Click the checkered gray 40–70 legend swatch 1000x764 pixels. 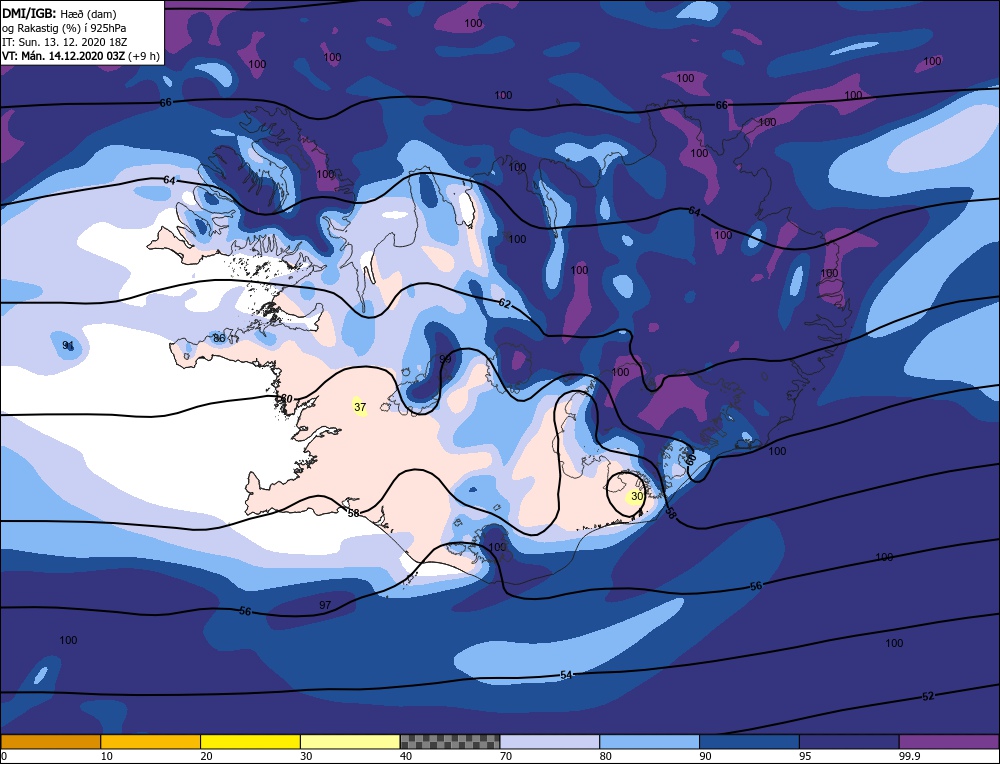(450, 742)
